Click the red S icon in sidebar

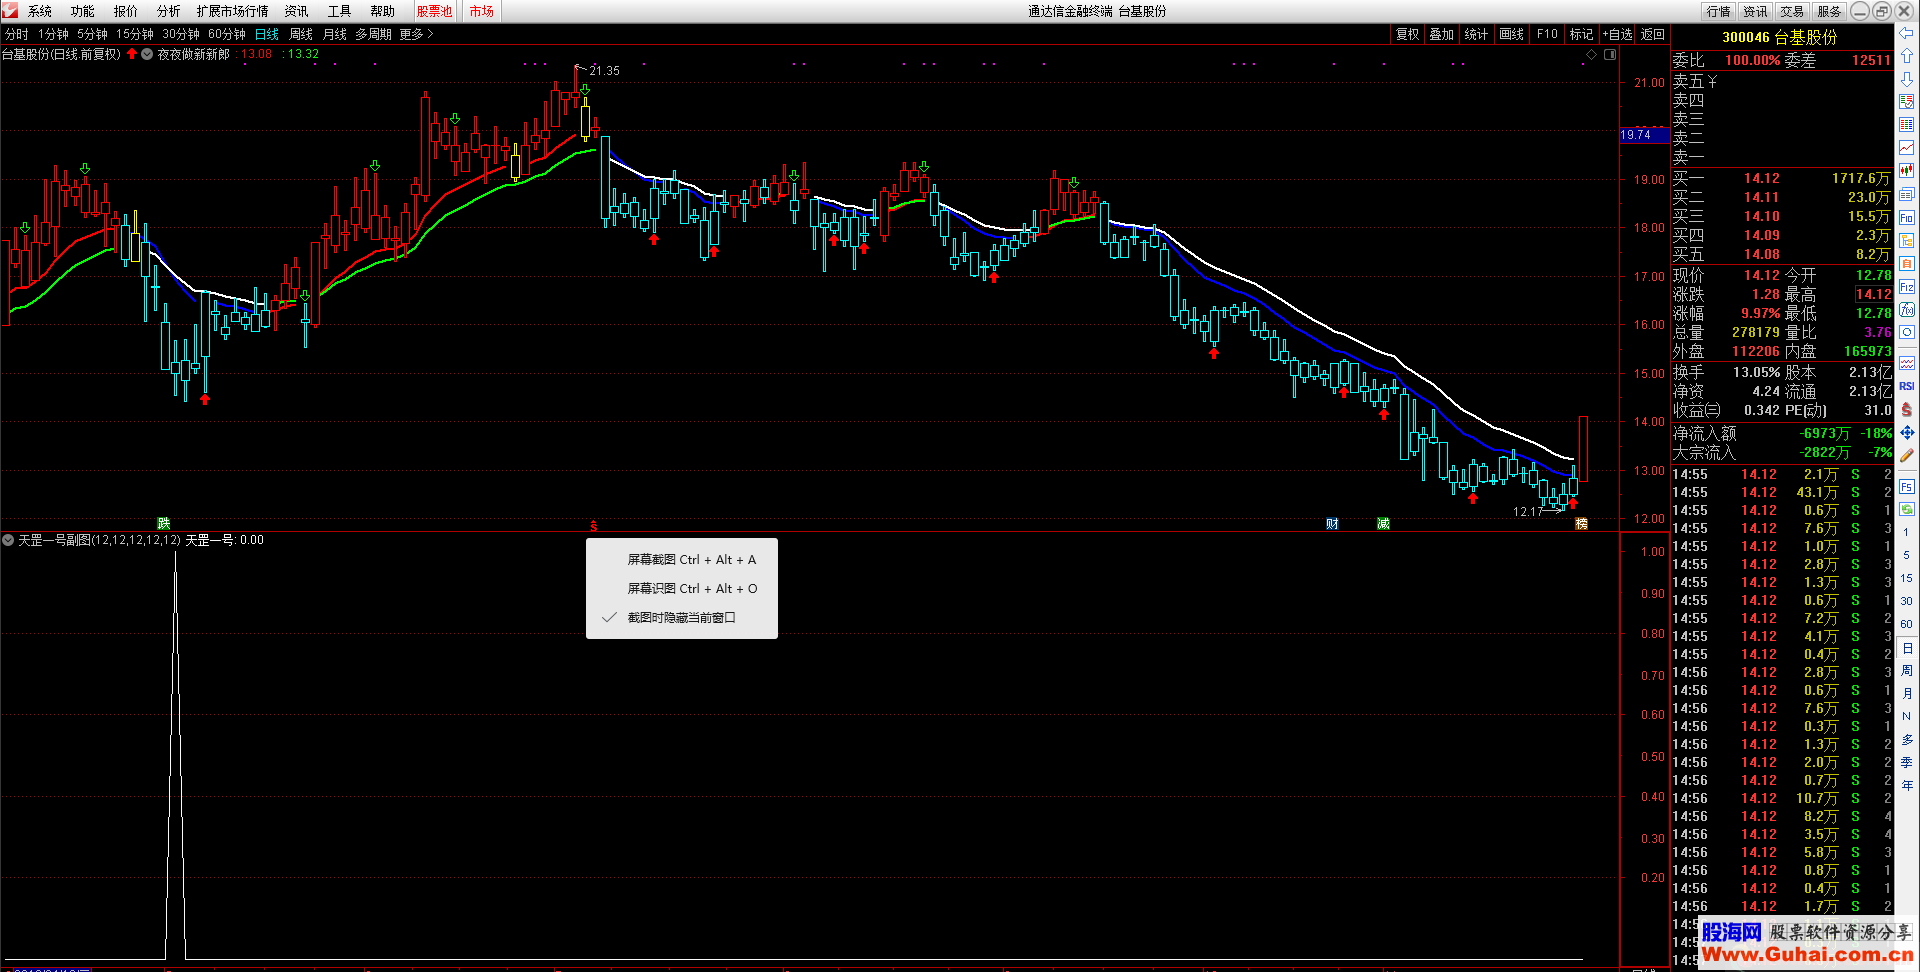1907,409
